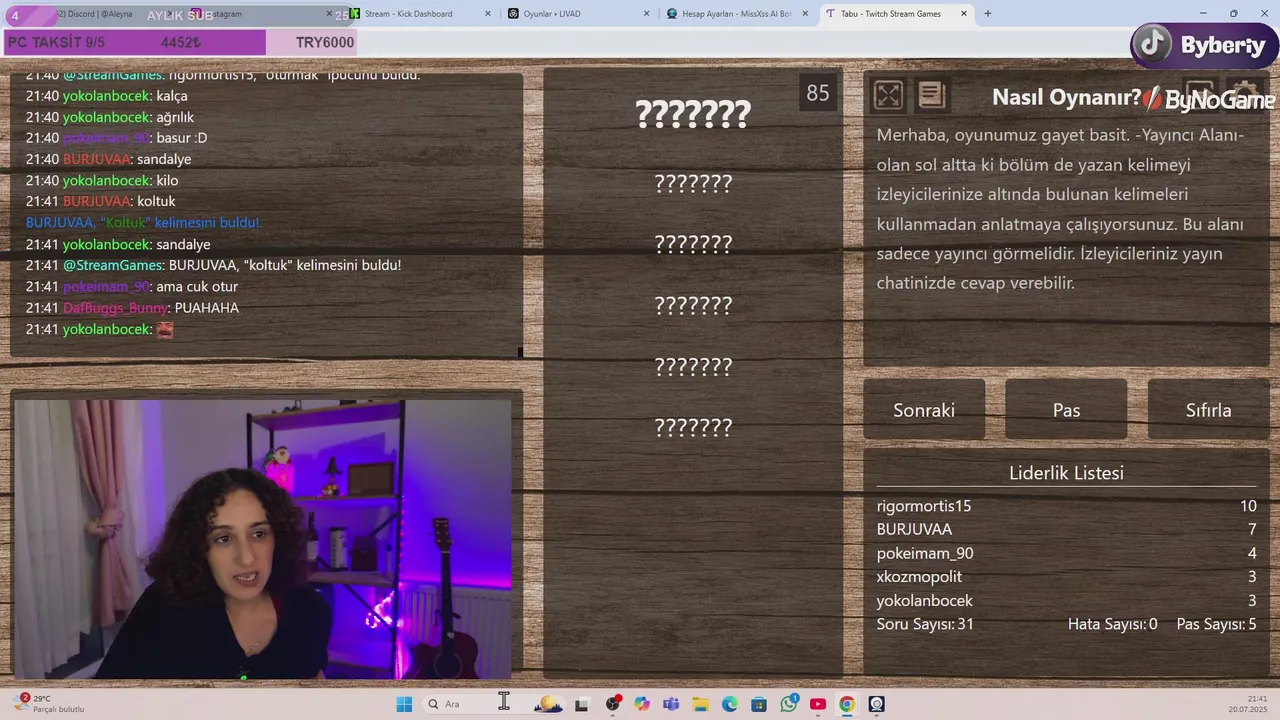Select xkozmopolit row in leaderboard
The width and height of the screenshot is (1280, 720).
(x=1066, y=577)
